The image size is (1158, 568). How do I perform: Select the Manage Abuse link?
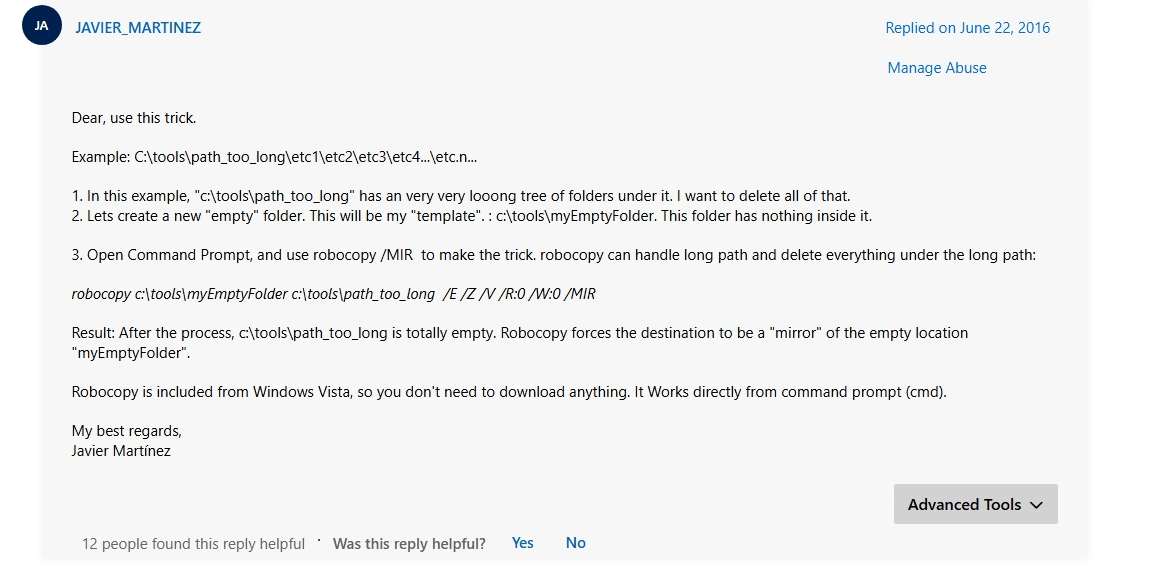936,68
